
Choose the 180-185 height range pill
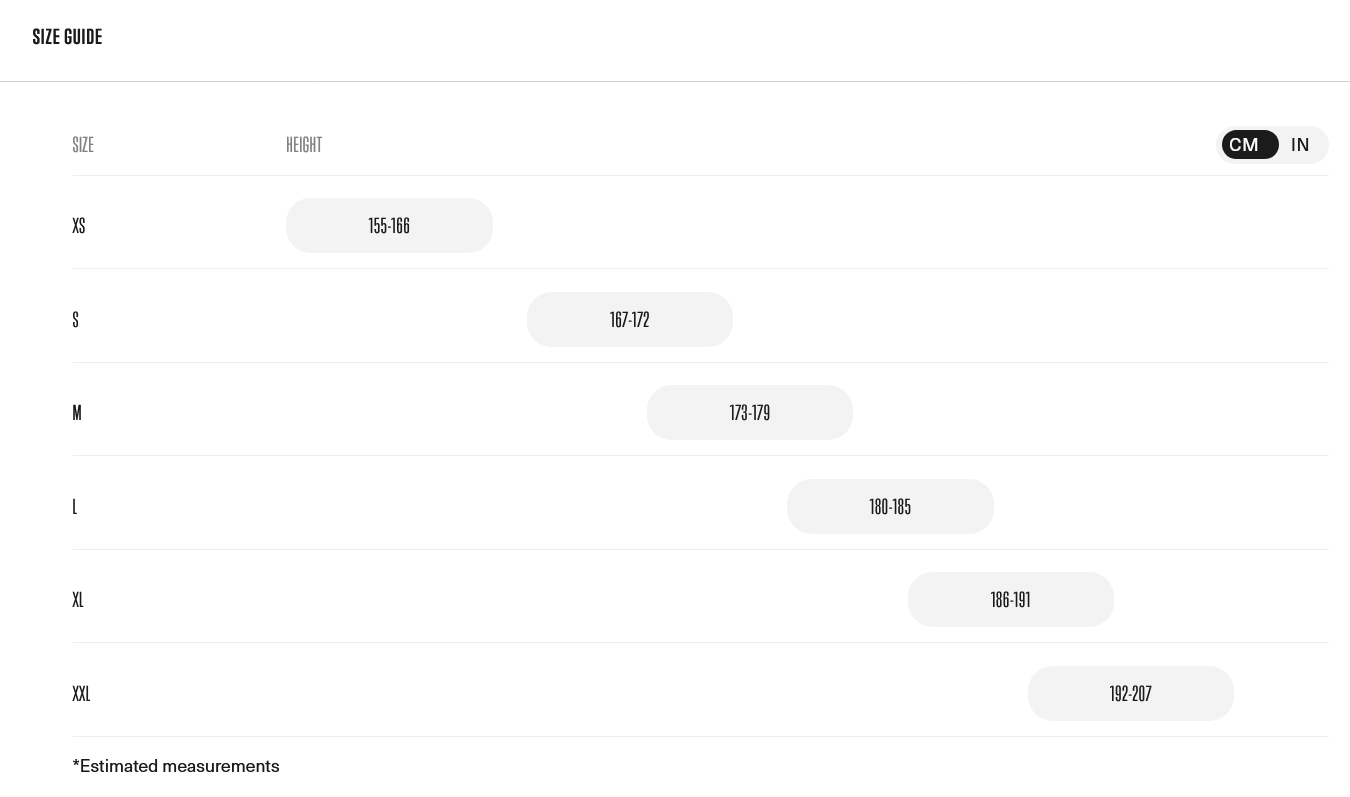[x=890, y=507]
